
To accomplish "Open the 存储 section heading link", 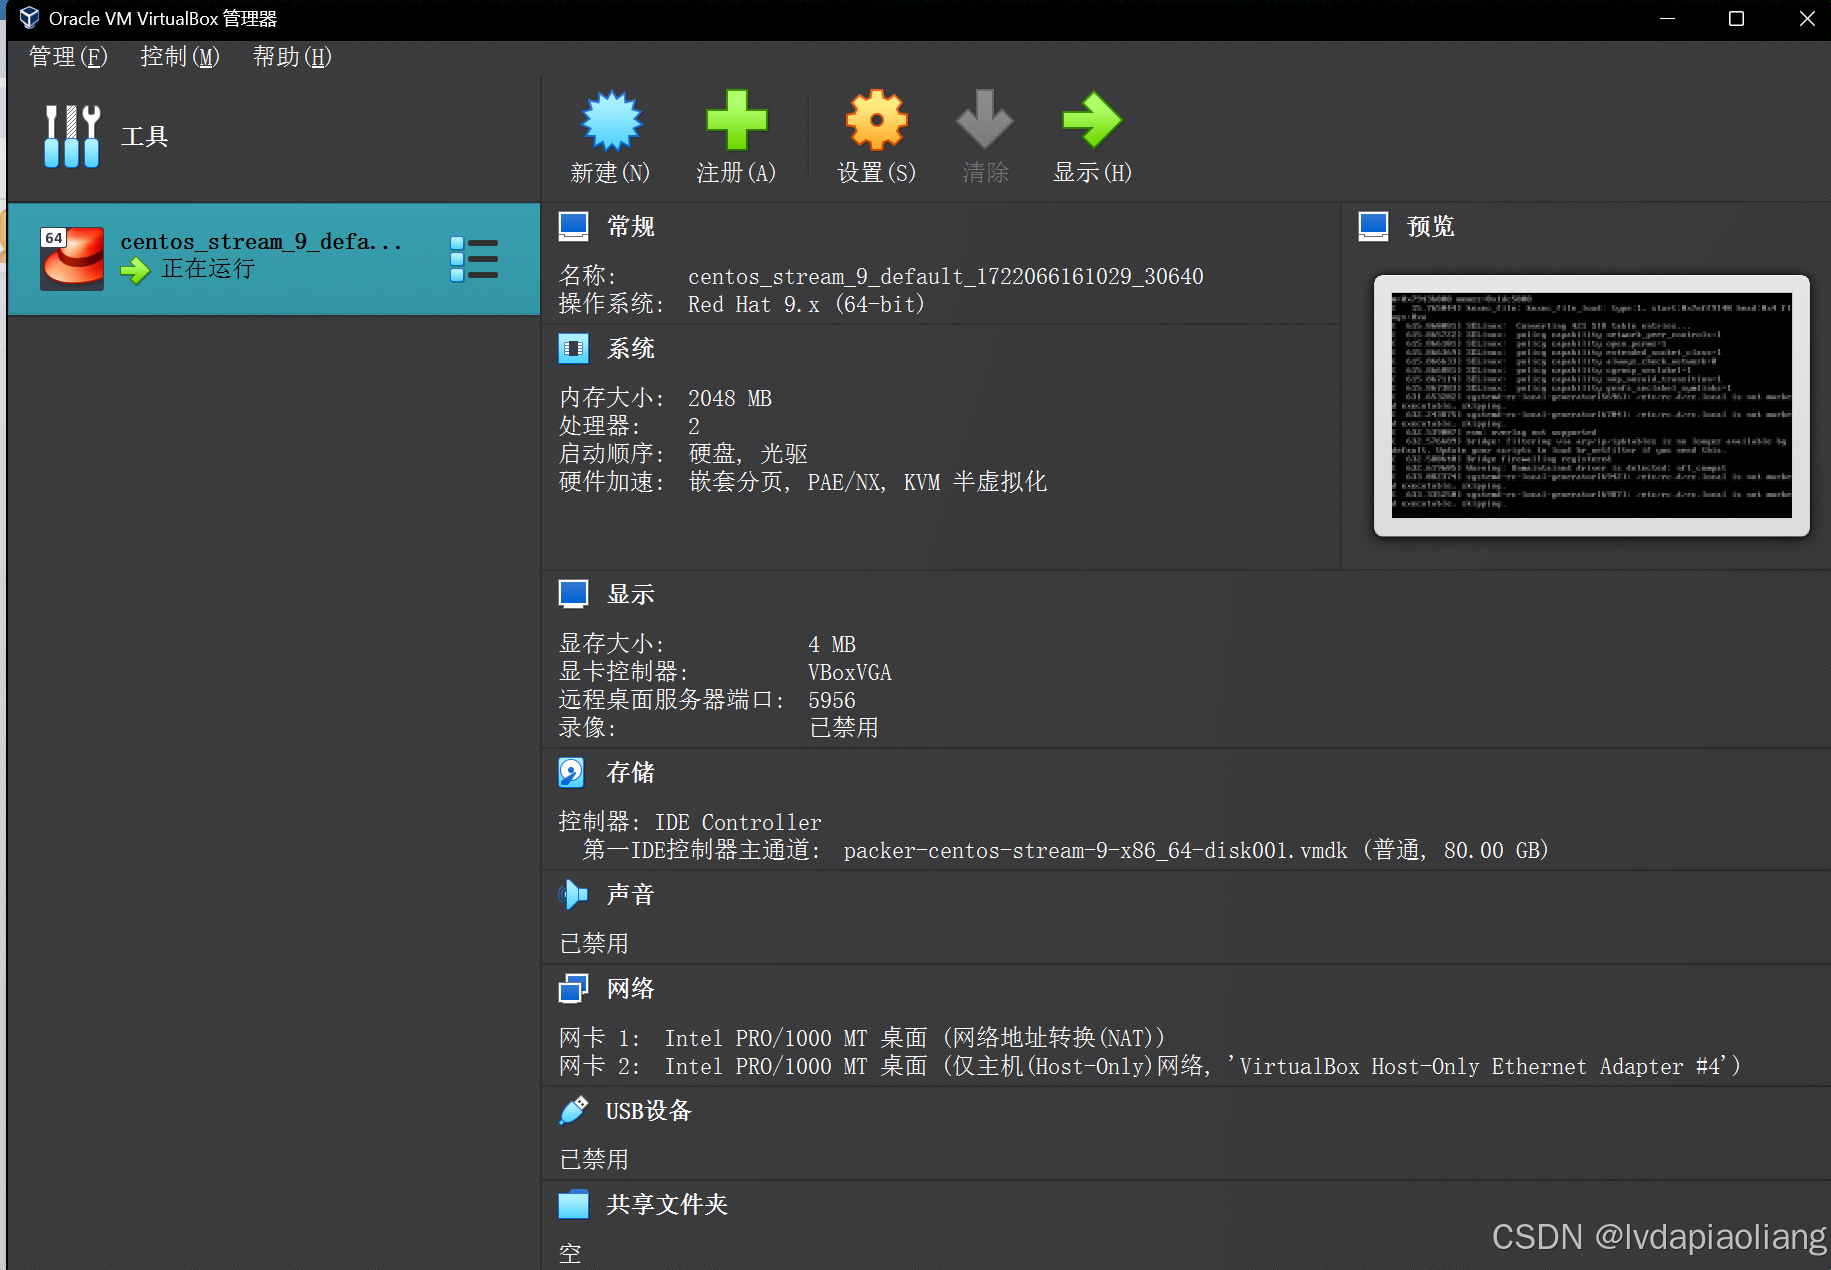I will tap(631, 772).
